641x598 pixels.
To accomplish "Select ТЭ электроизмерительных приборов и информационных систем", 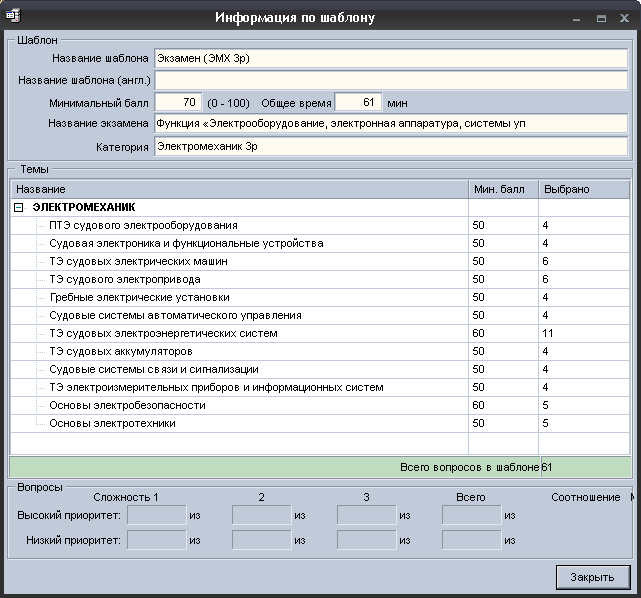I will tap(216, 387).
